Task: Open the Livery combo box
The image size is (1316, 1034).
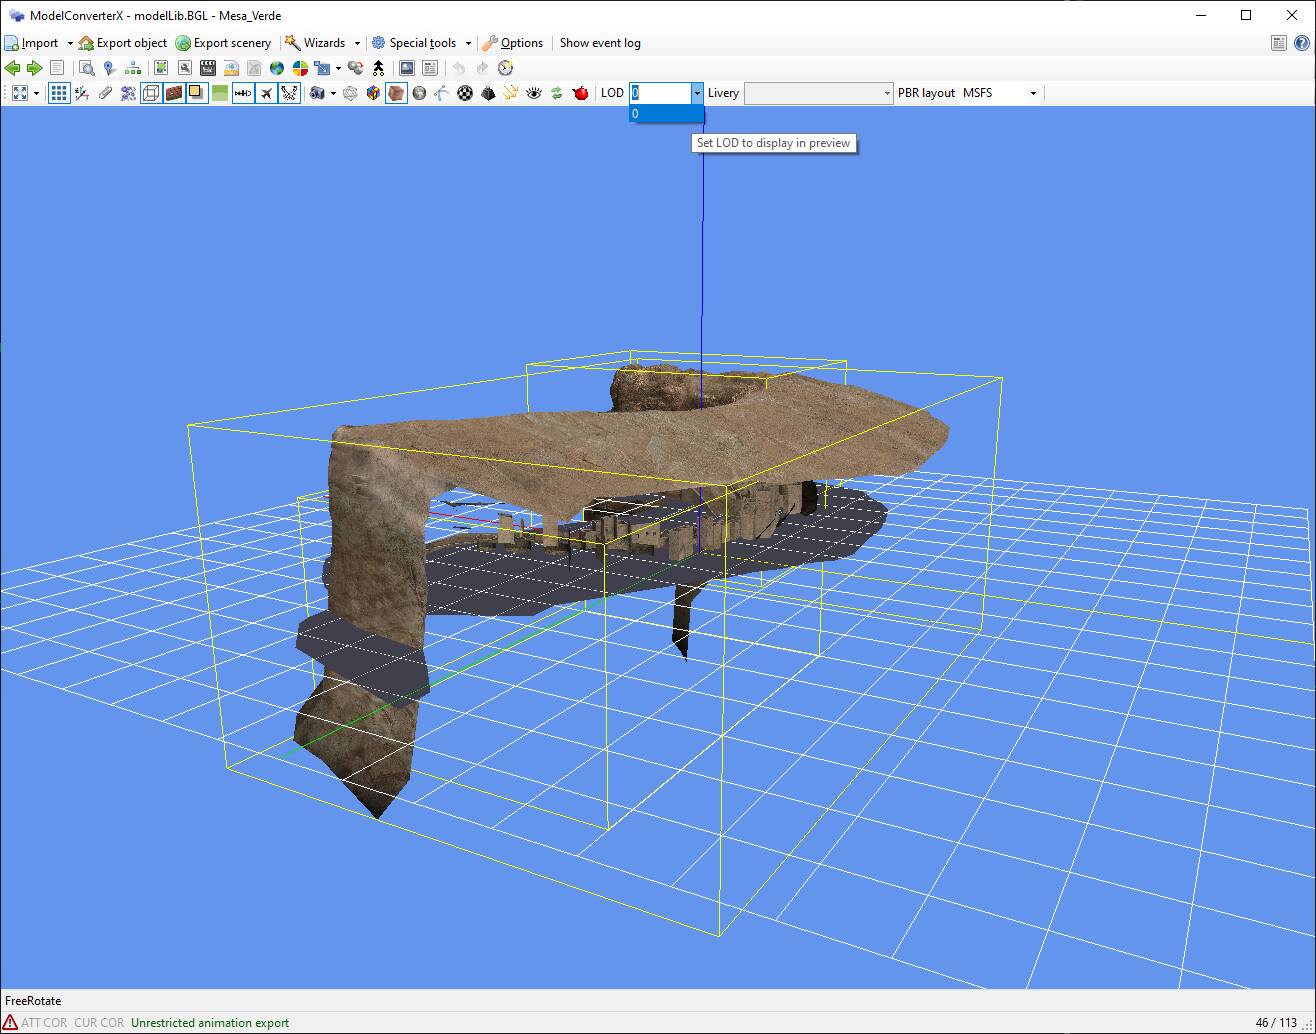Action: [818, 93]
